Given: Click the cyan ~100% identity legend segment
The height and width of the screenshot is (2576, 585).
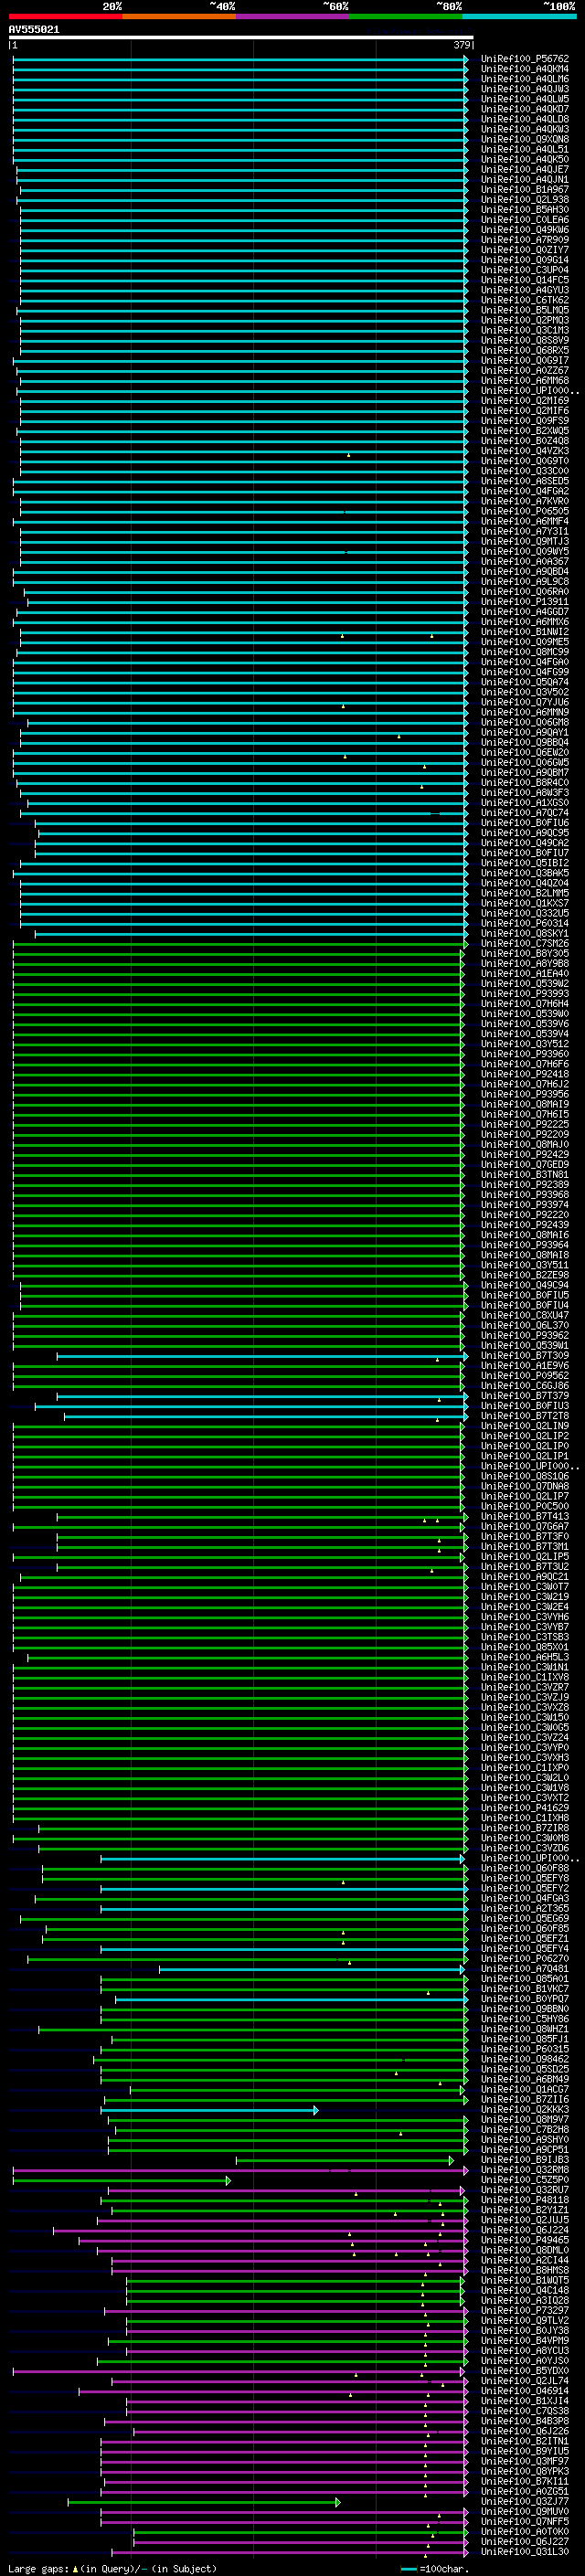Looking at the screenshot, I should 520,16.
